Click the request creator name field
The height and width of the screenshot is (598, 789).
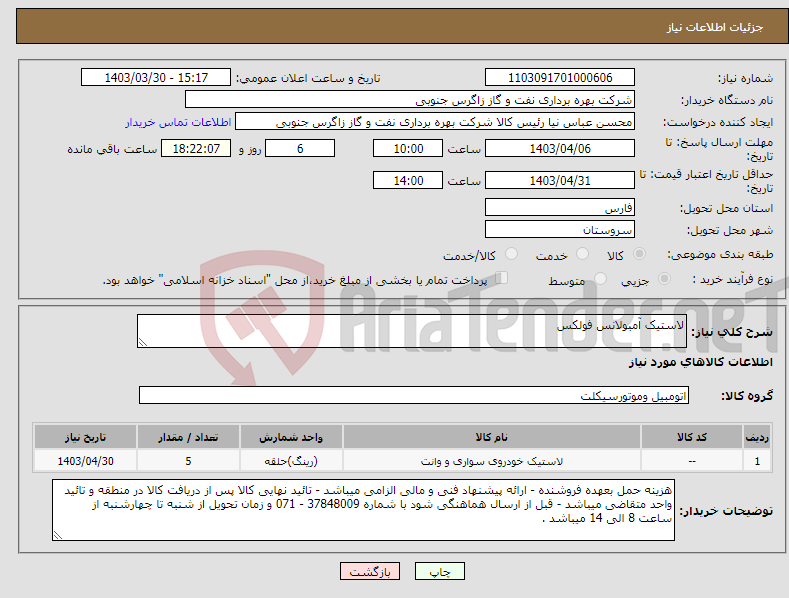coord(435,122)
